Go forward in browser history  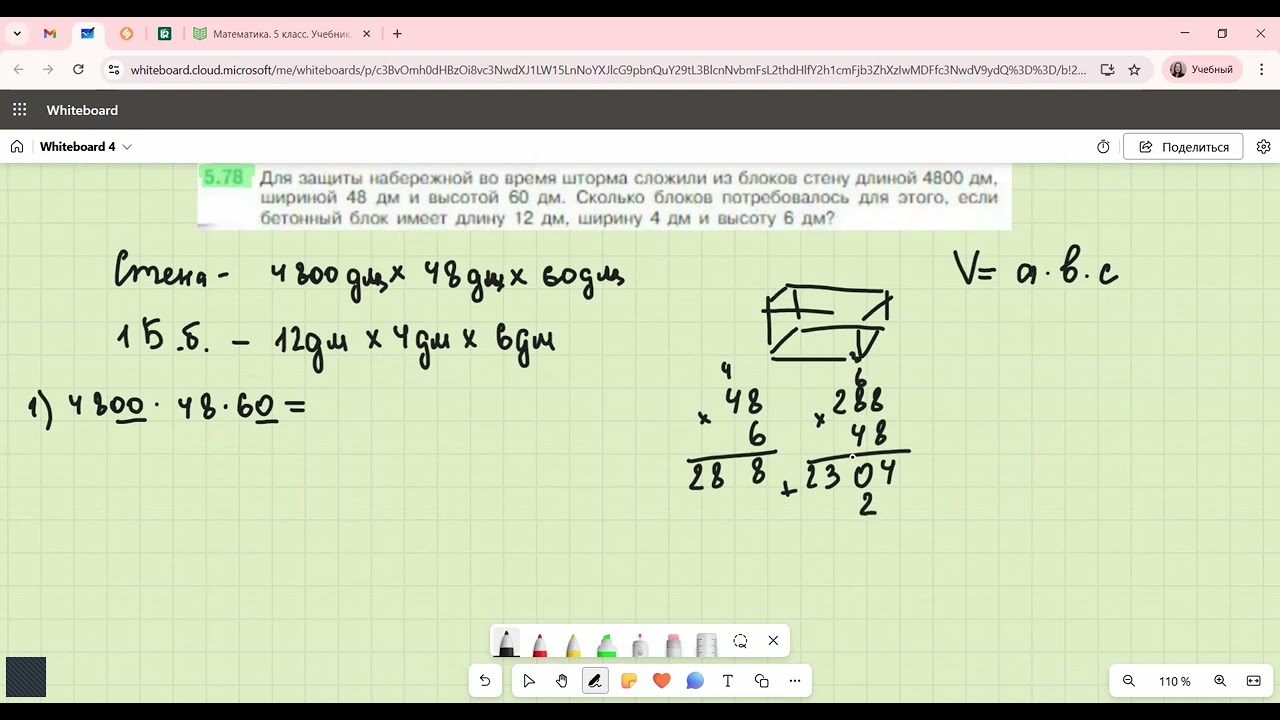click(x=48, y=70)
